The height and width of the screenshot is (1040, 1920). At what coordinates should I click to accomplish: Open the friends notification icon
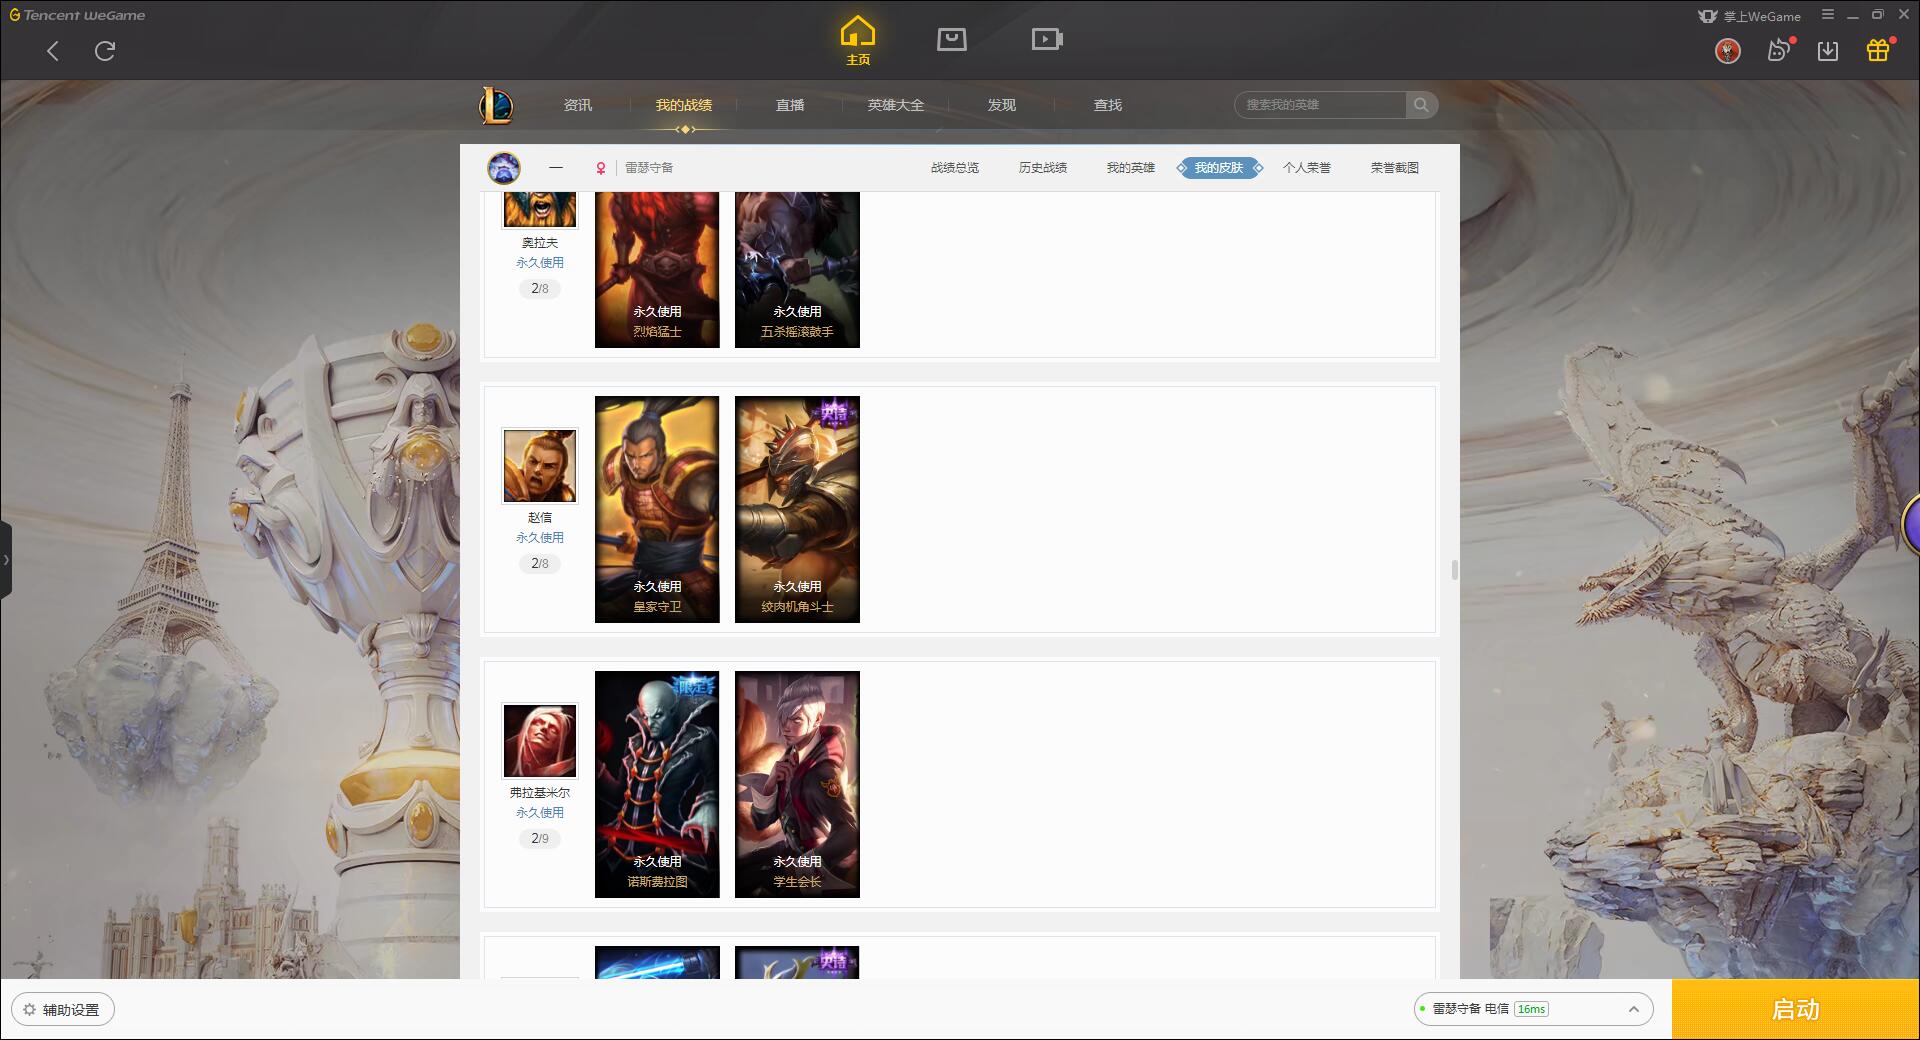click(1779, 50)
